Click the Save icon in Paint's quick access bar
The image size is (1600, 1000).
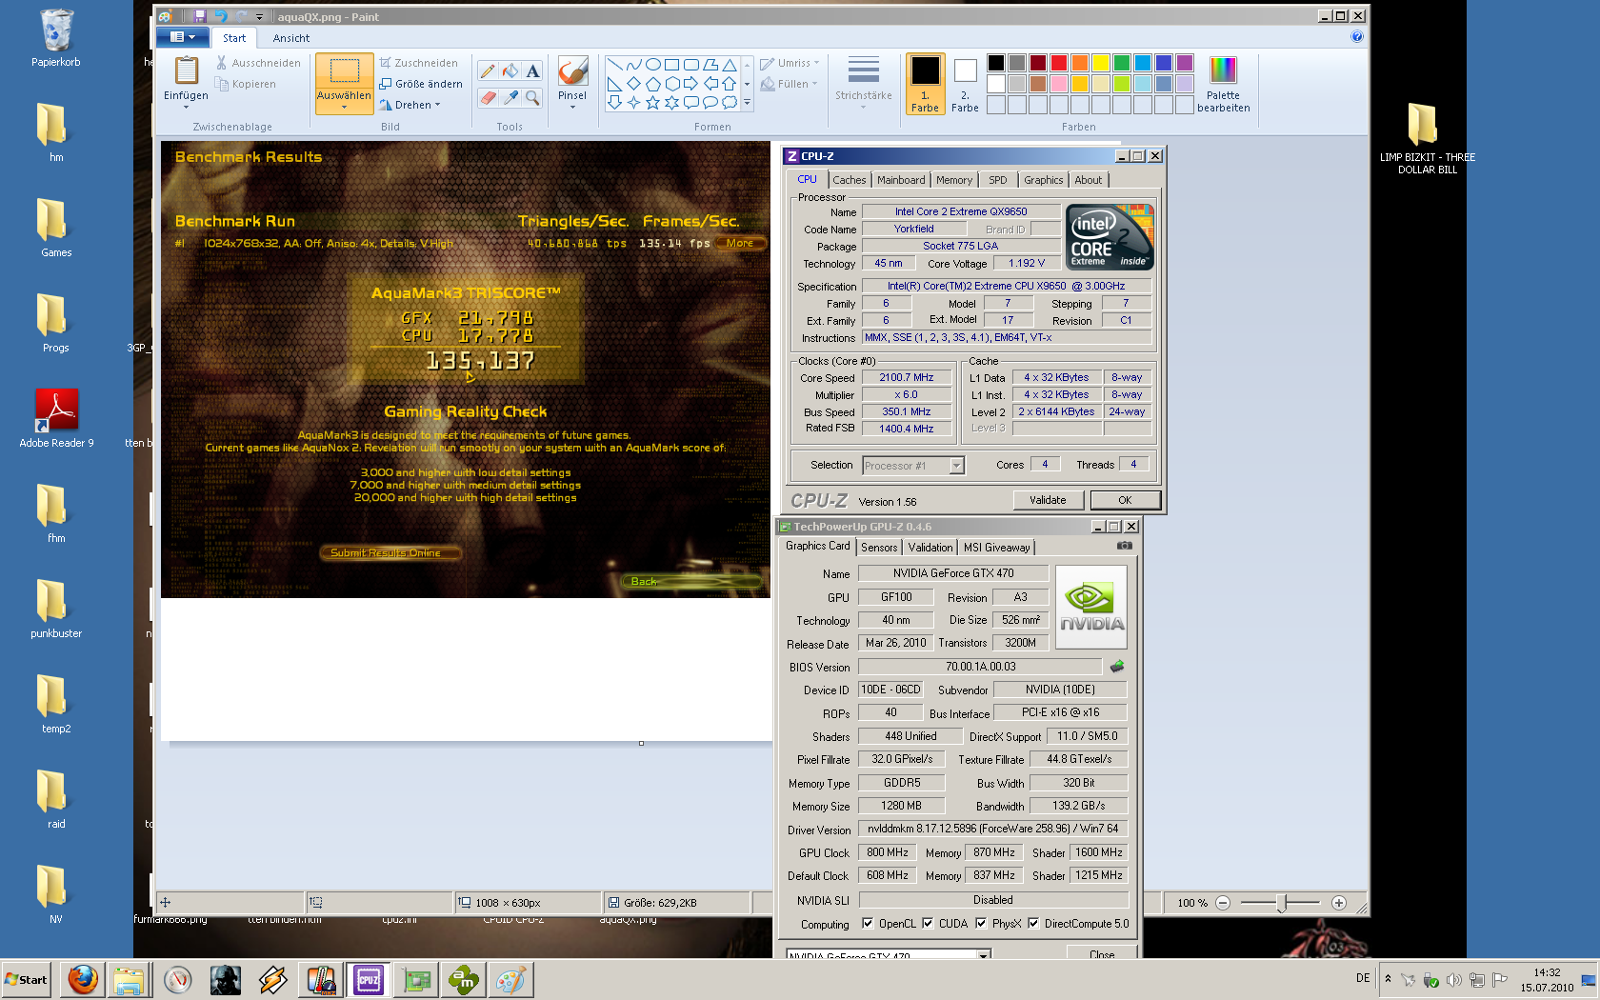200,16
